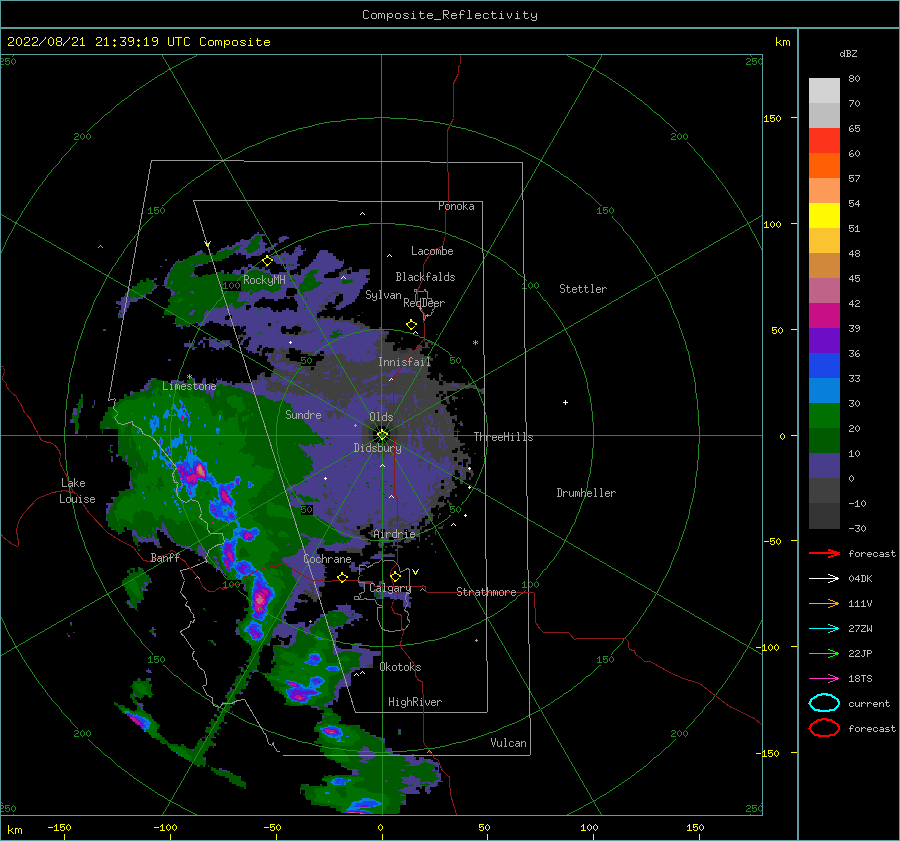Image resolution: width=900 pixels, height=841 pixels.
Task: Click the red forecast arrow in the legend
Action: tap(824, 553)
